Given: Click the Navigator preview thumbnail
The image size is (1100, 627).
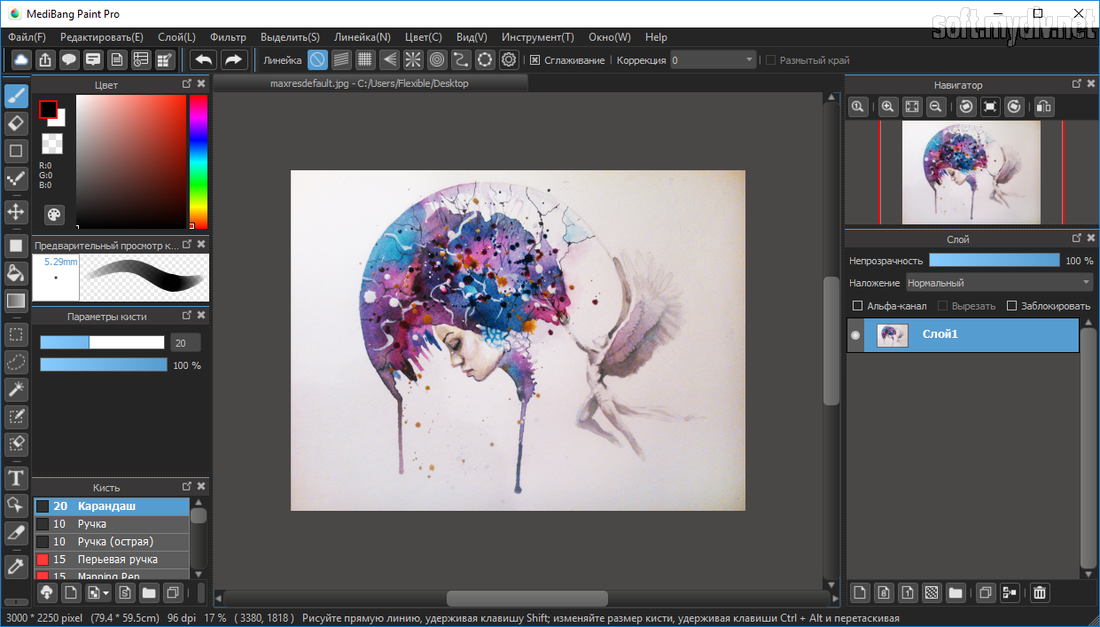Looking at the screenshot, I should pyautogui.click(x=971, y=173).
